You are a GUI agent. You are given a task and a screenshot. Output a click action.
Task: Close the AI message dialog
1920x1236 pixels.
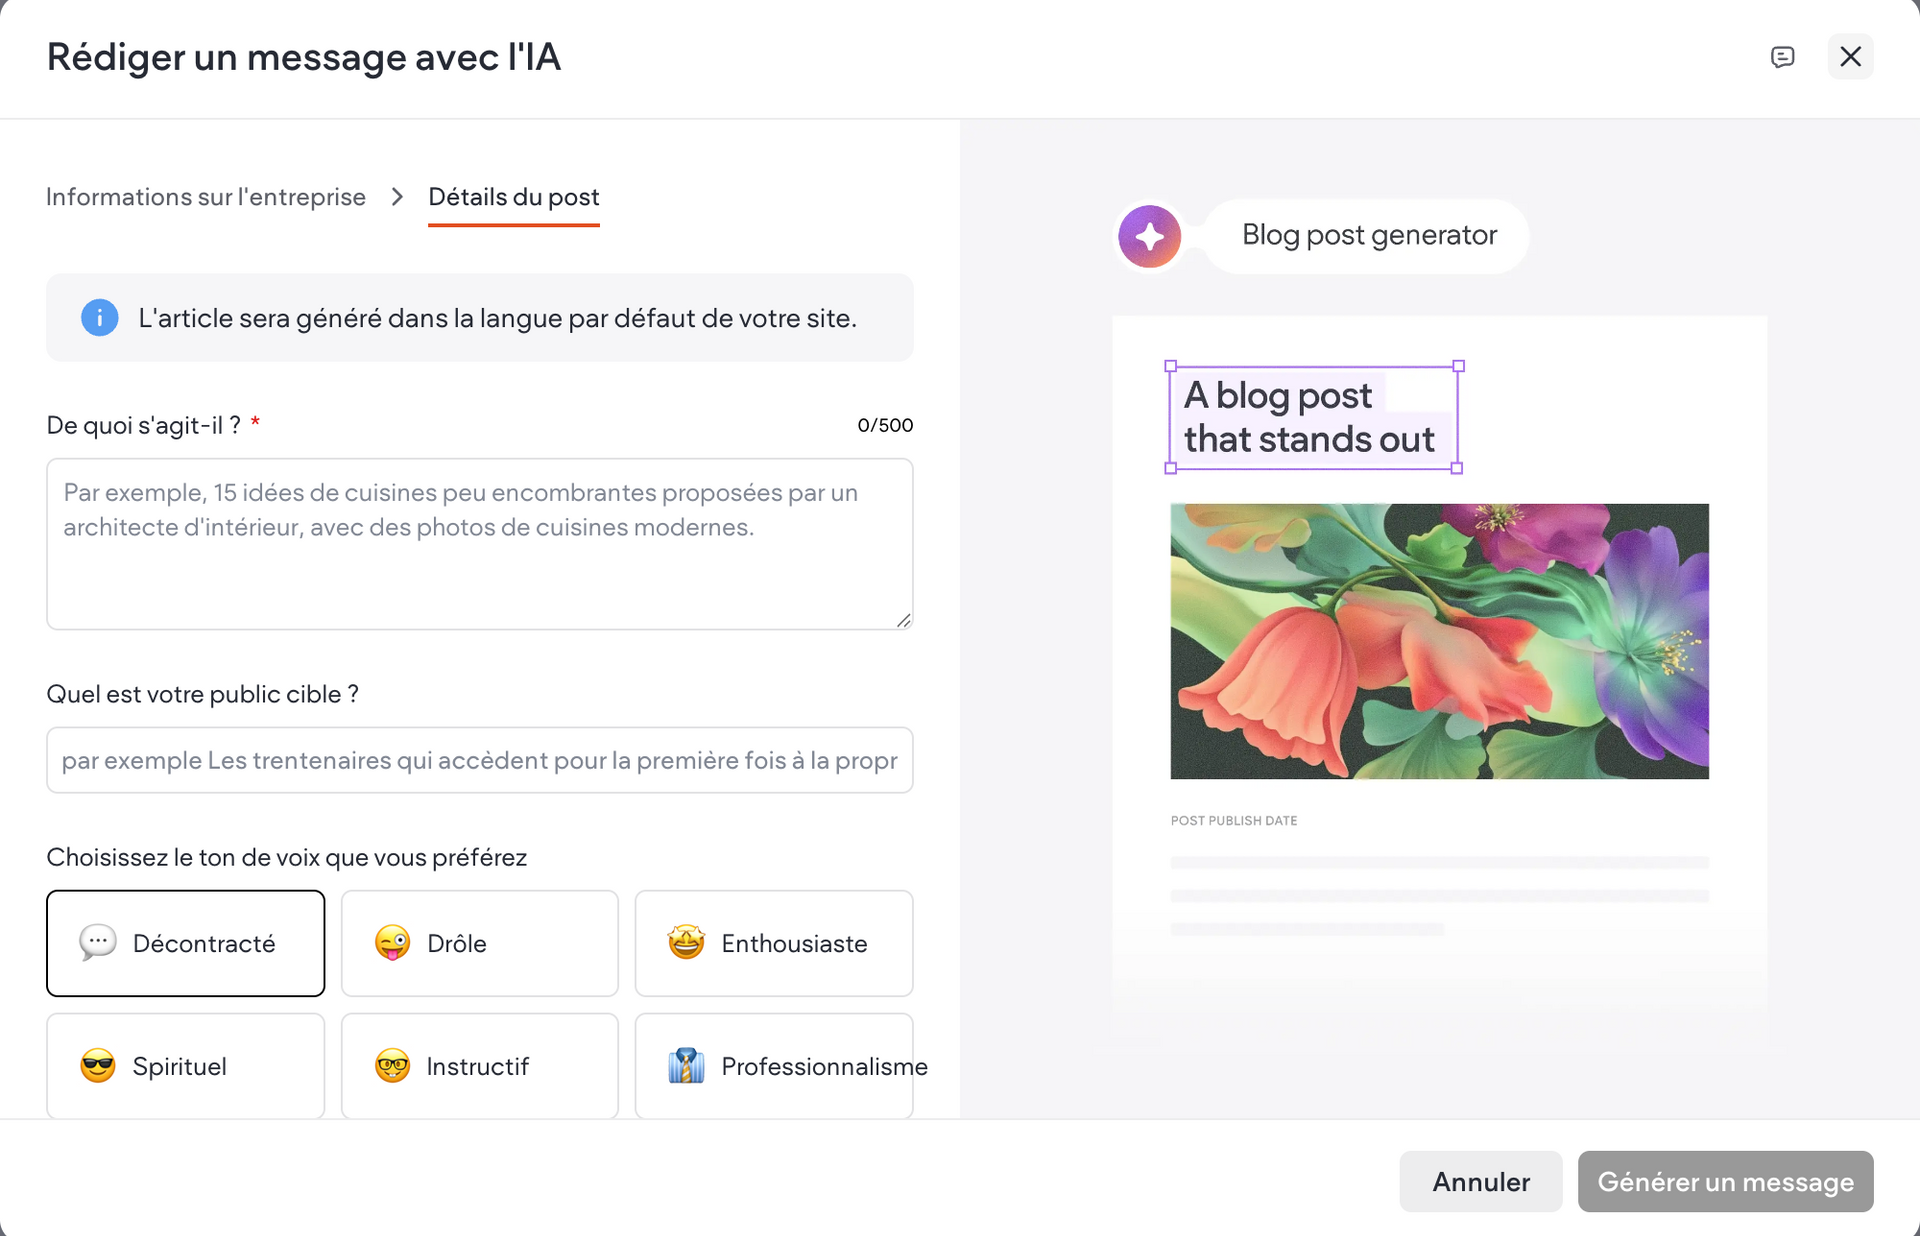pyautogui.click(x=1850, y=57)
